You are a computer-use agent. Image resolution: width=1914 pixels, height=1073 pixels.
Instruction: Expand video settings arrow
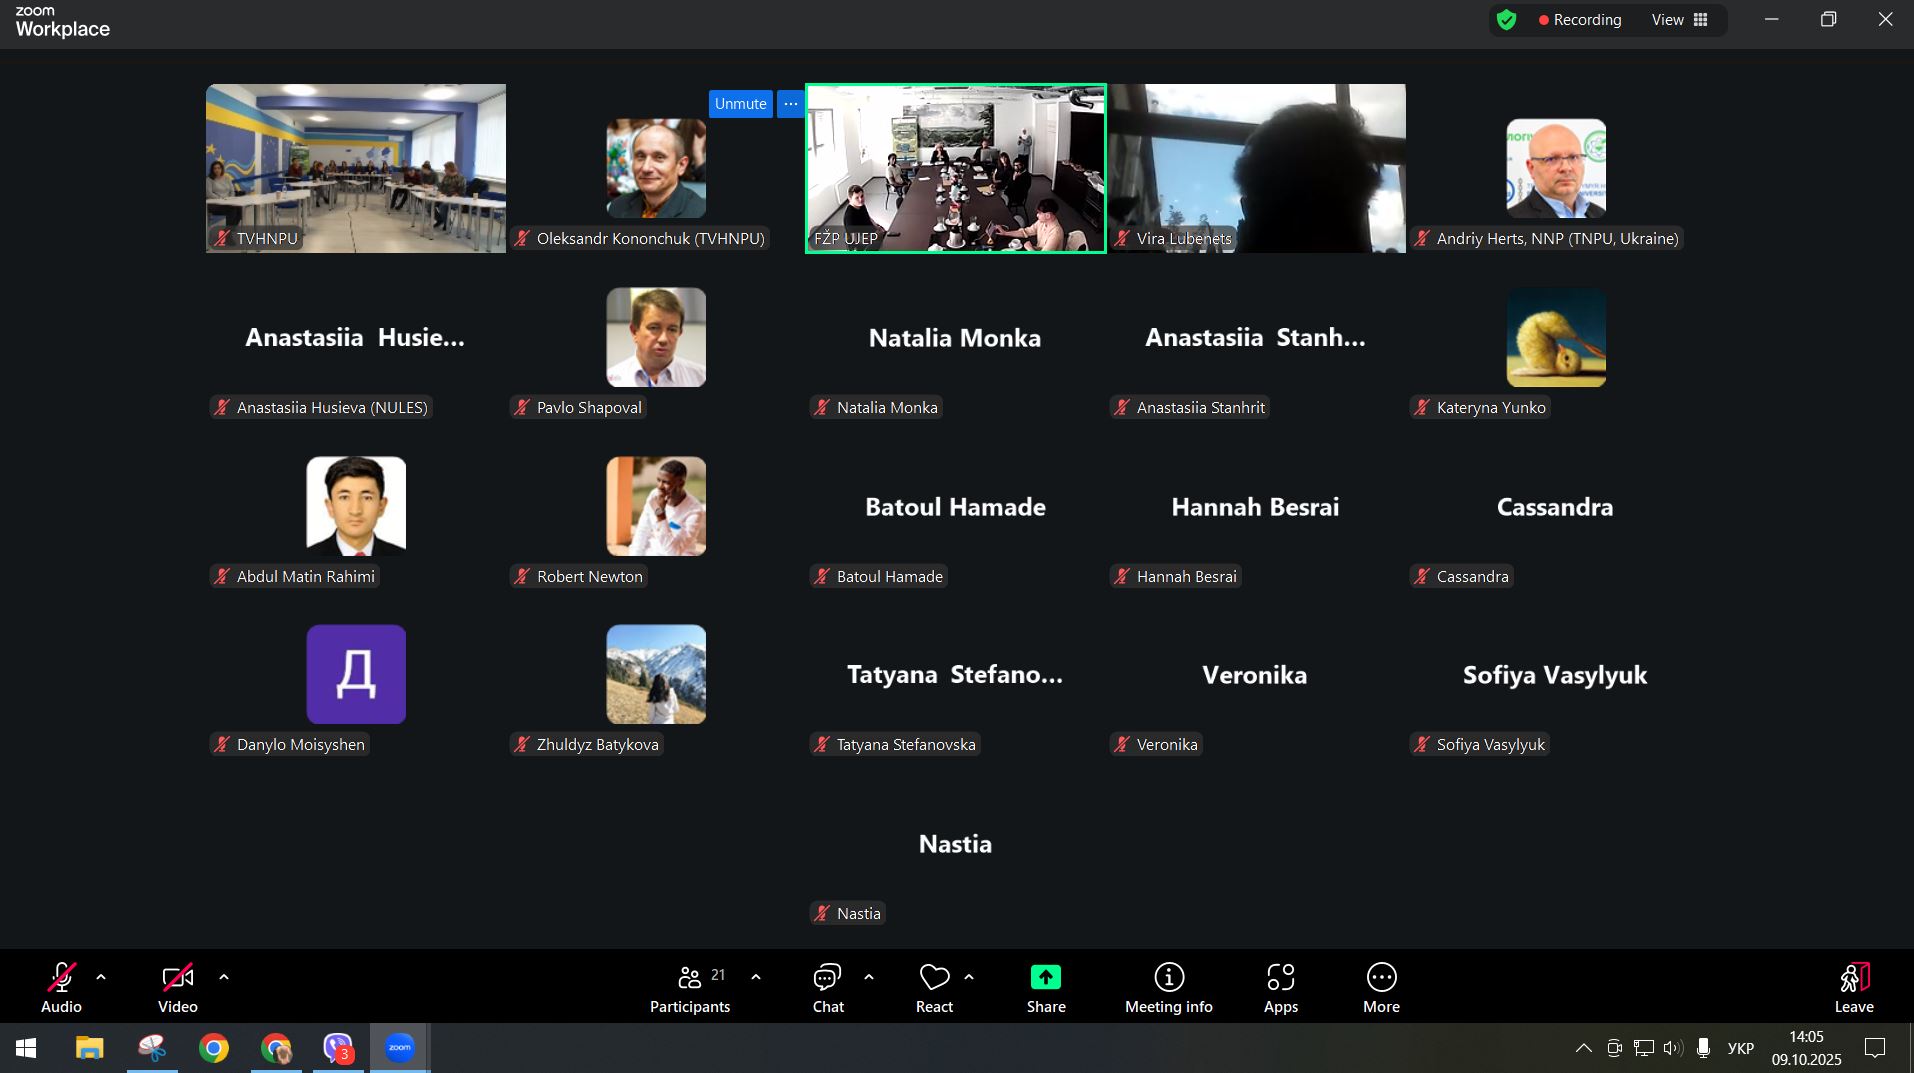224,977
